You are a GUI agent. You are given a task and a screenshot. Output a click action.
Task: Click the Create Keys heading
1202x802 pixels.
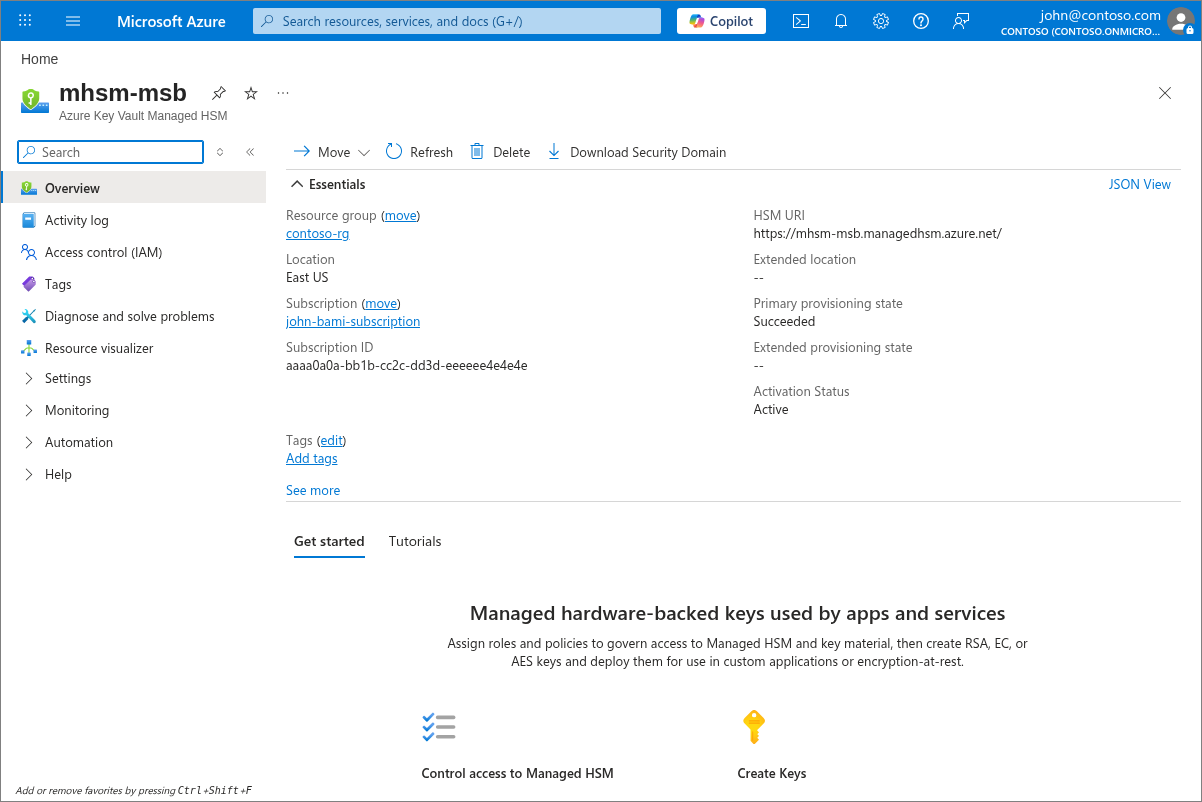click(772, 773)
